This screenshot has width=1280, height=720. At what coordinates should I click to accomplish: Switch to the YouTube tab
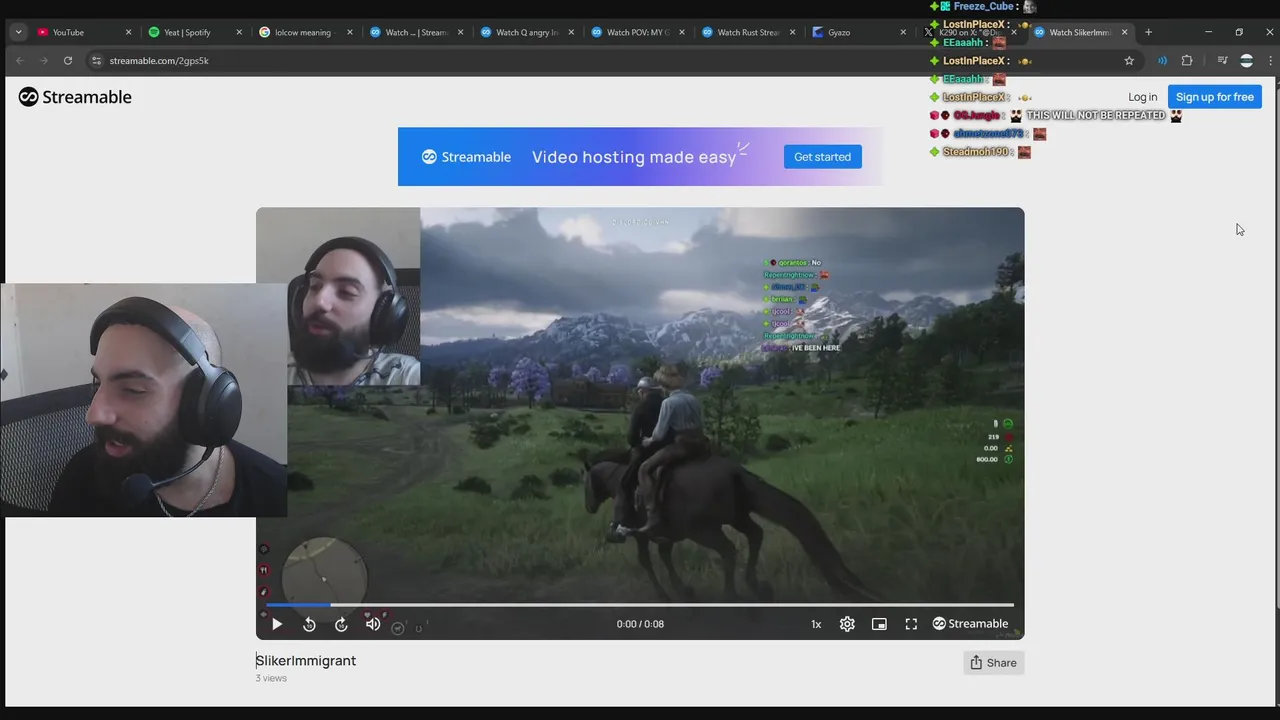point(84,32)
